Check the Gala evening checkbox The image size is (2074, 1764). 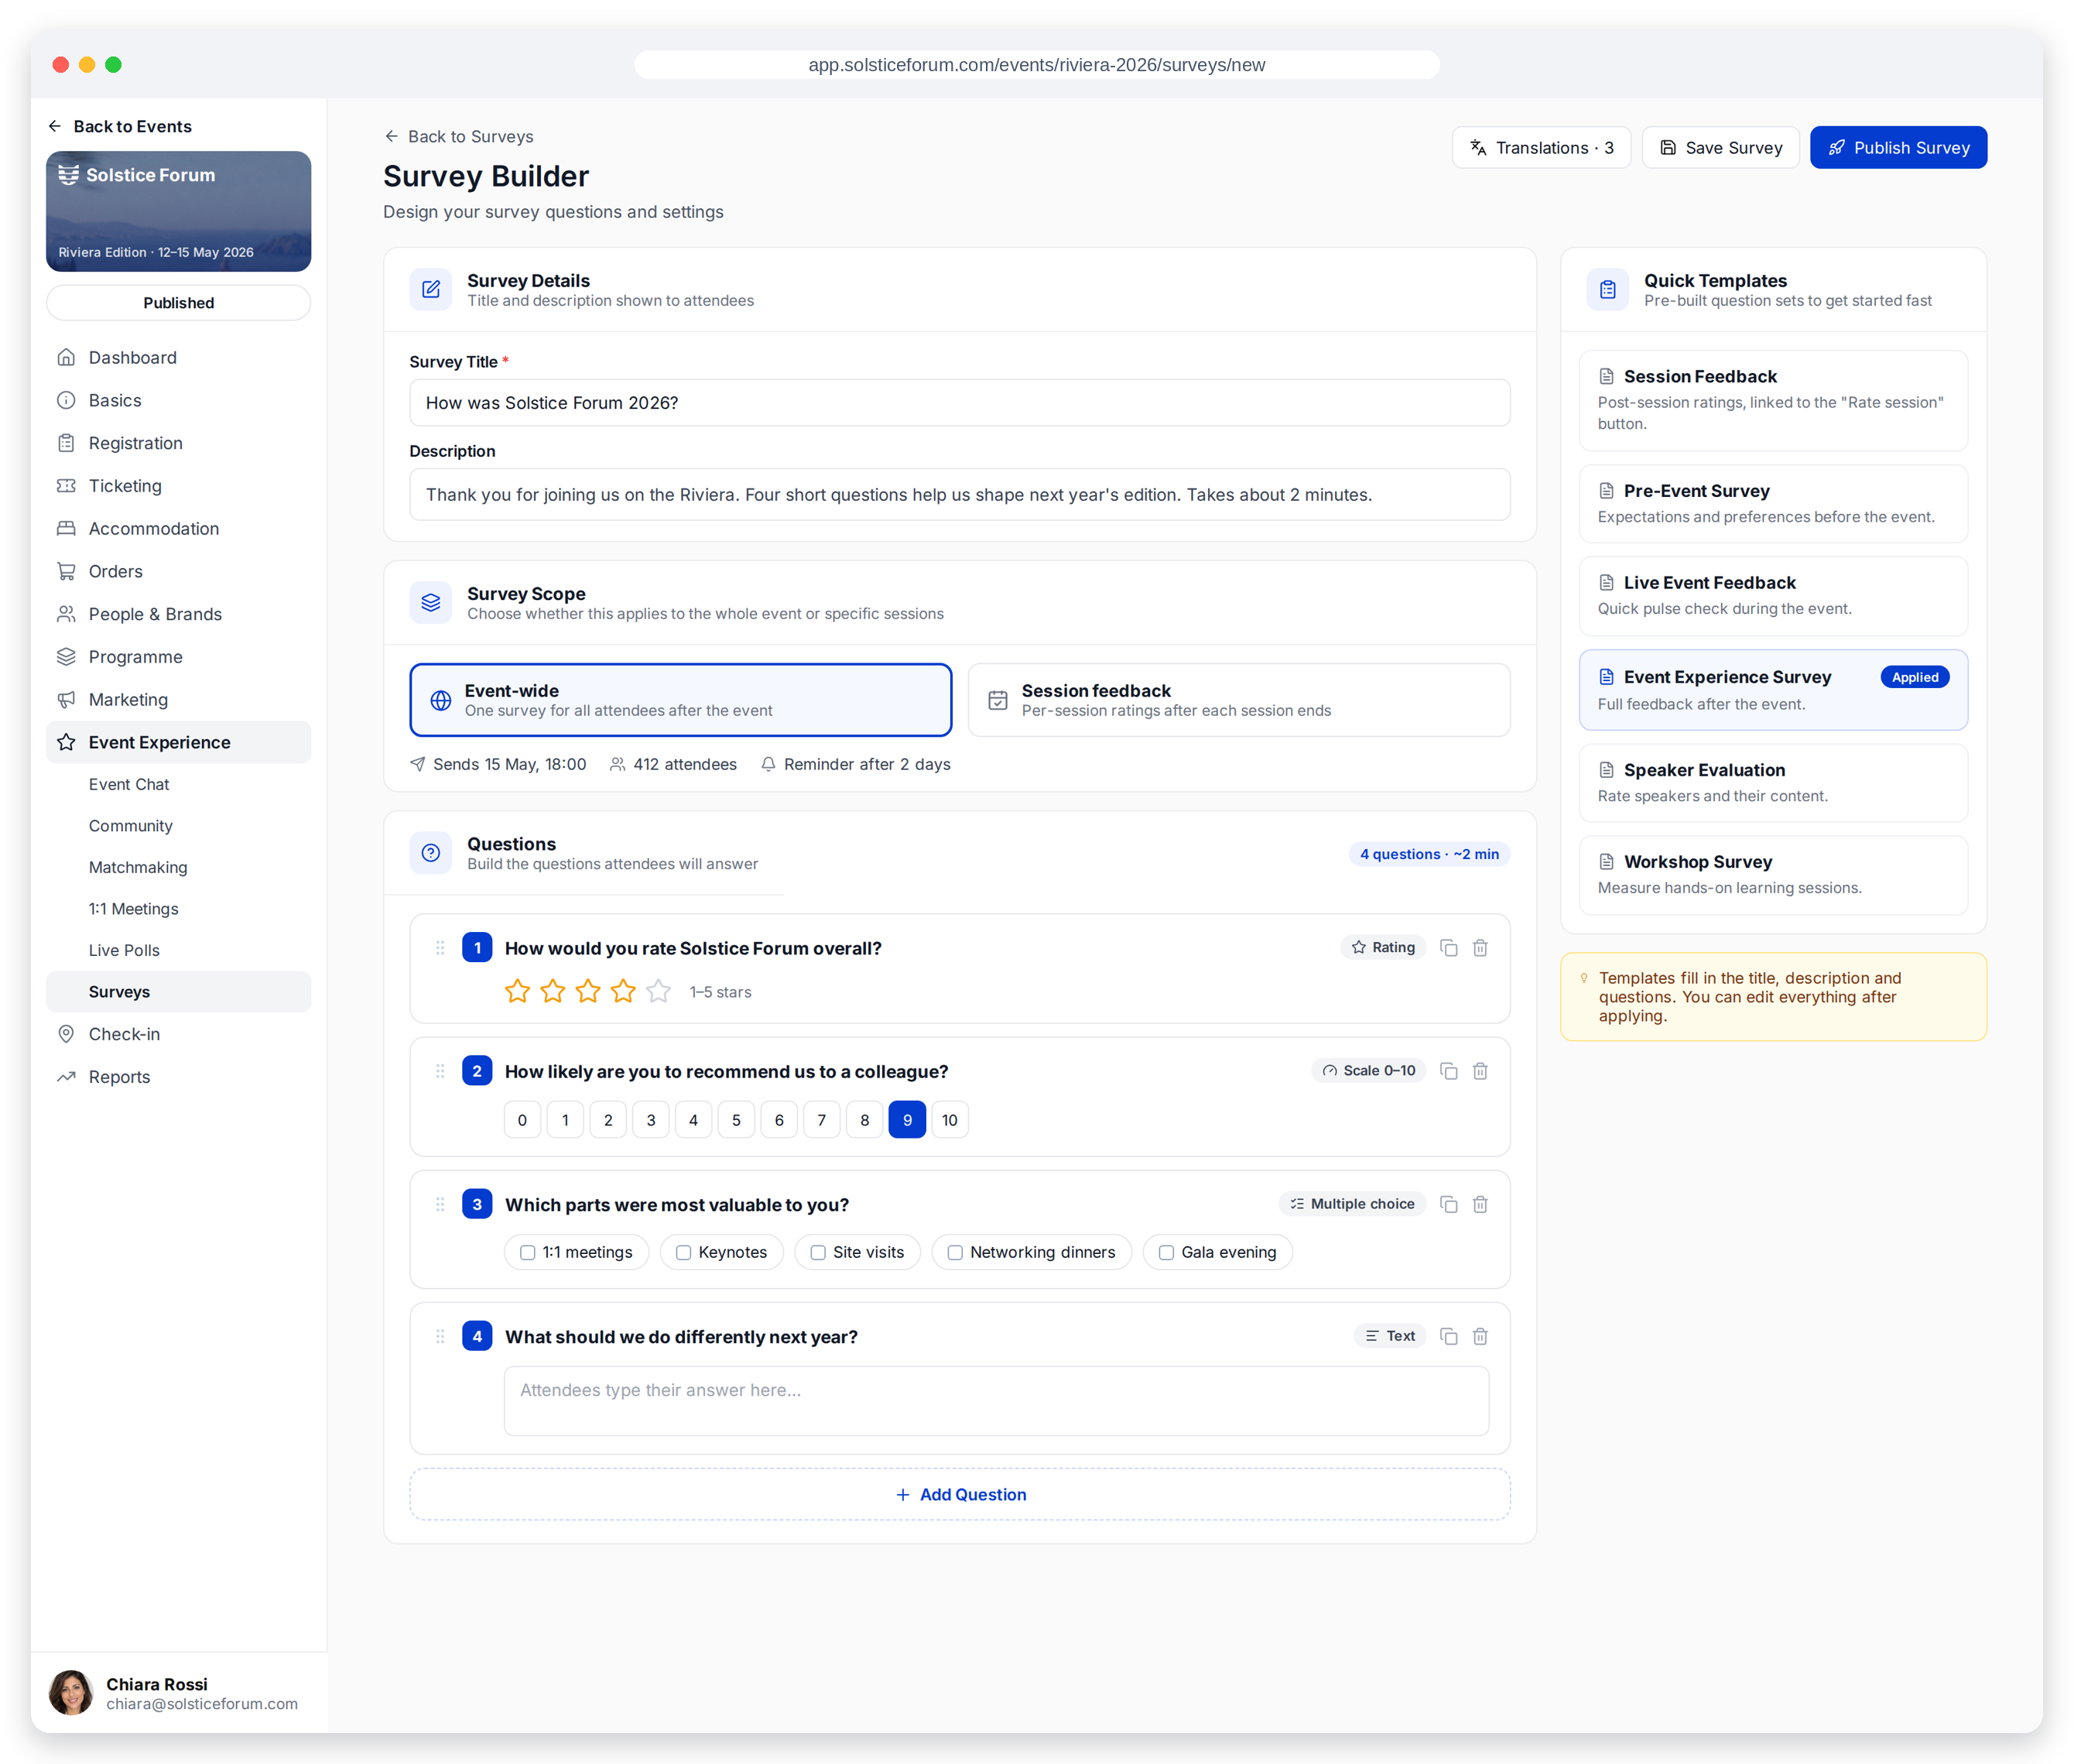[1166, 1252]
